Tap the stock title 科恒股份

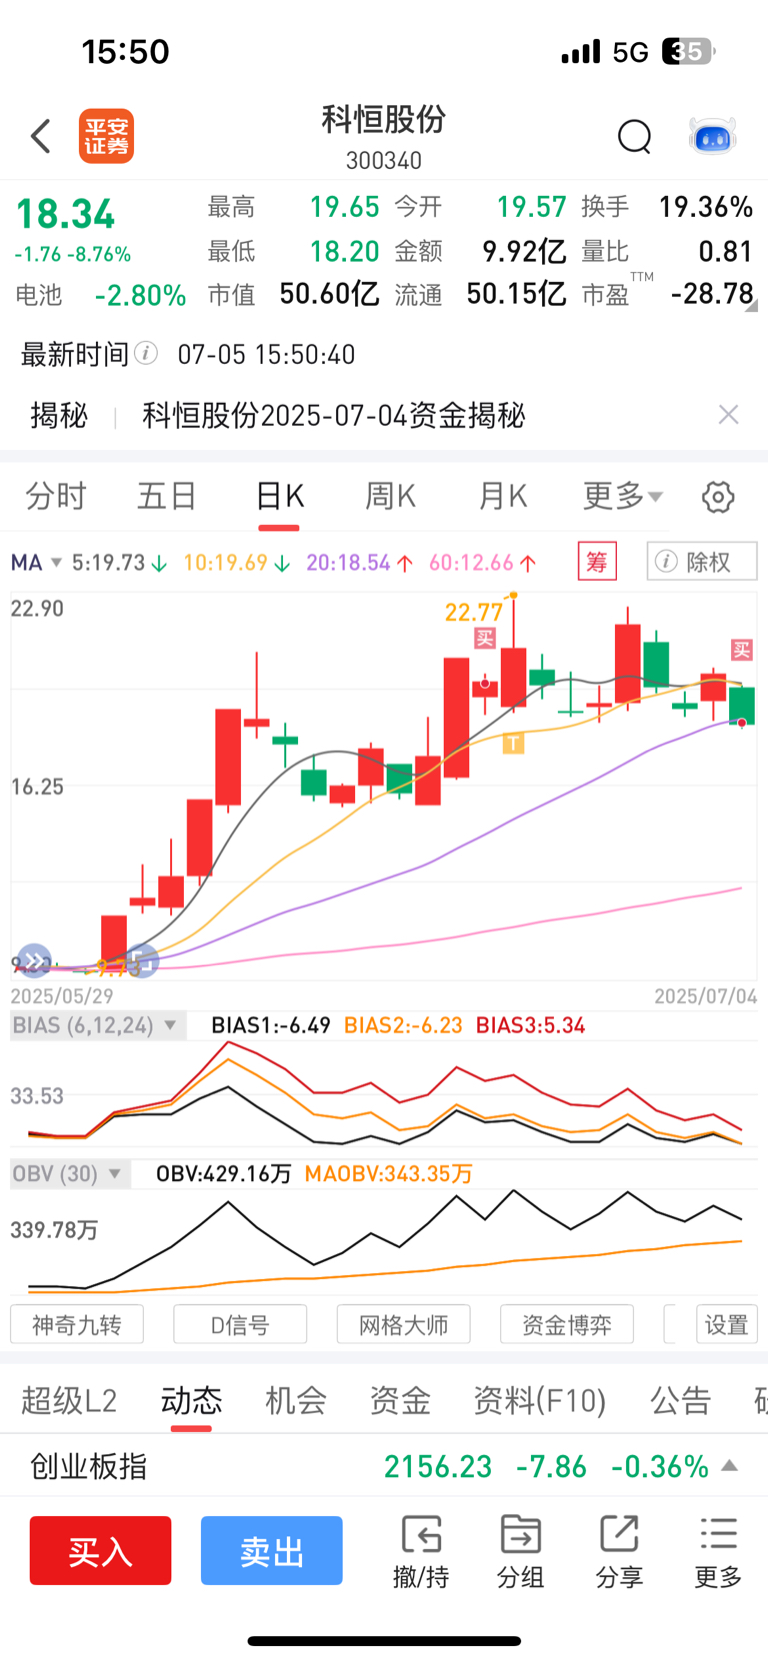tap(384, 120)
